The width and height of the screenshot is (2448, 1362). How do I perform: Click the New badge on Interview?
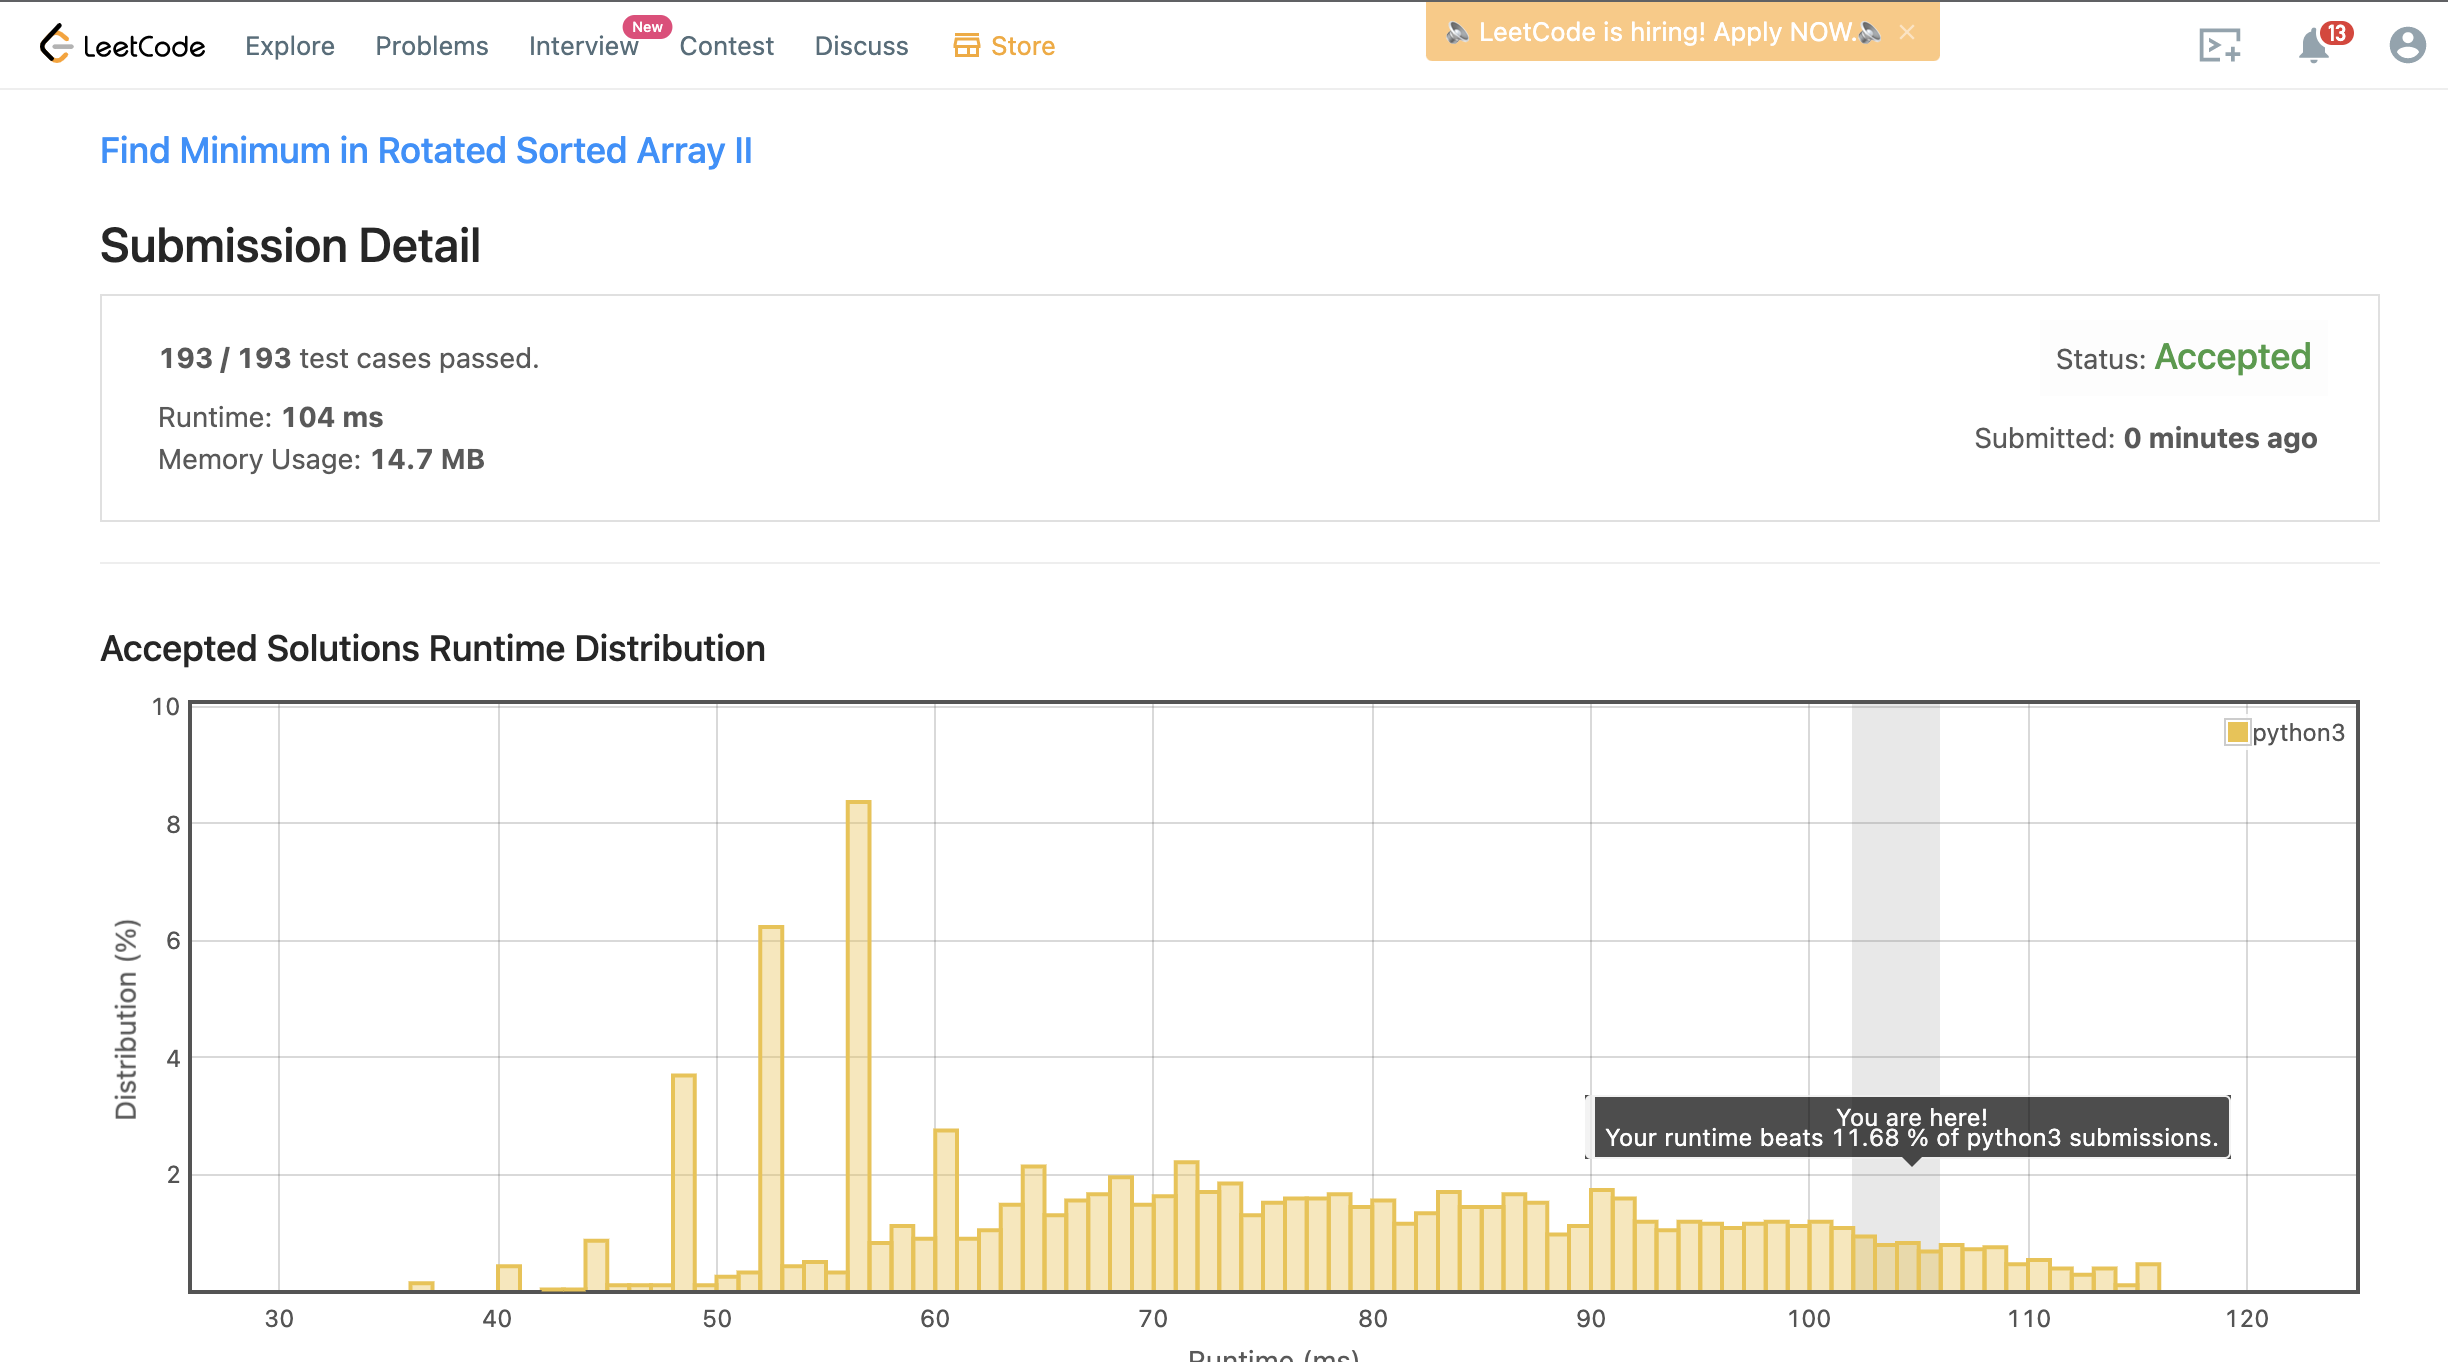[647, 27]
